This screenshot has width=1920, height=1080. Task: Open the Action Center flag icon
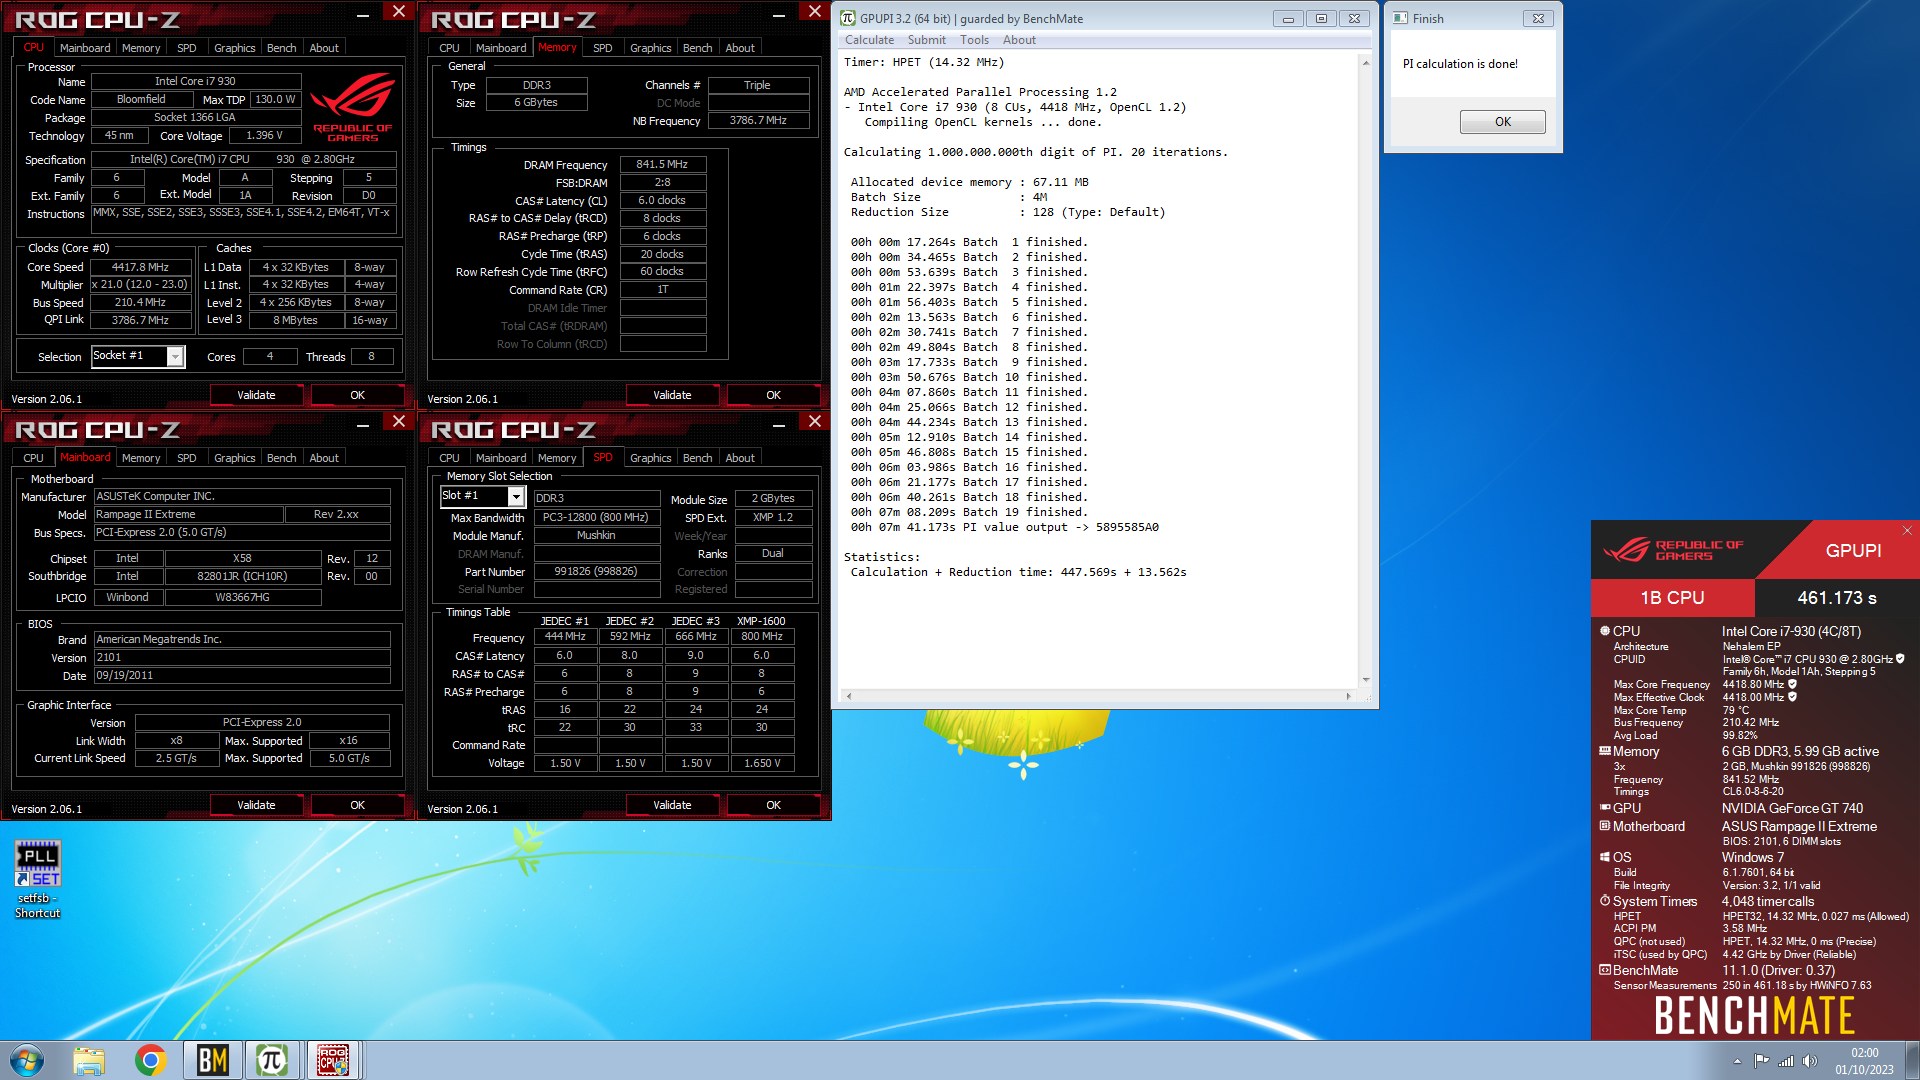tap(1761, 1061)
